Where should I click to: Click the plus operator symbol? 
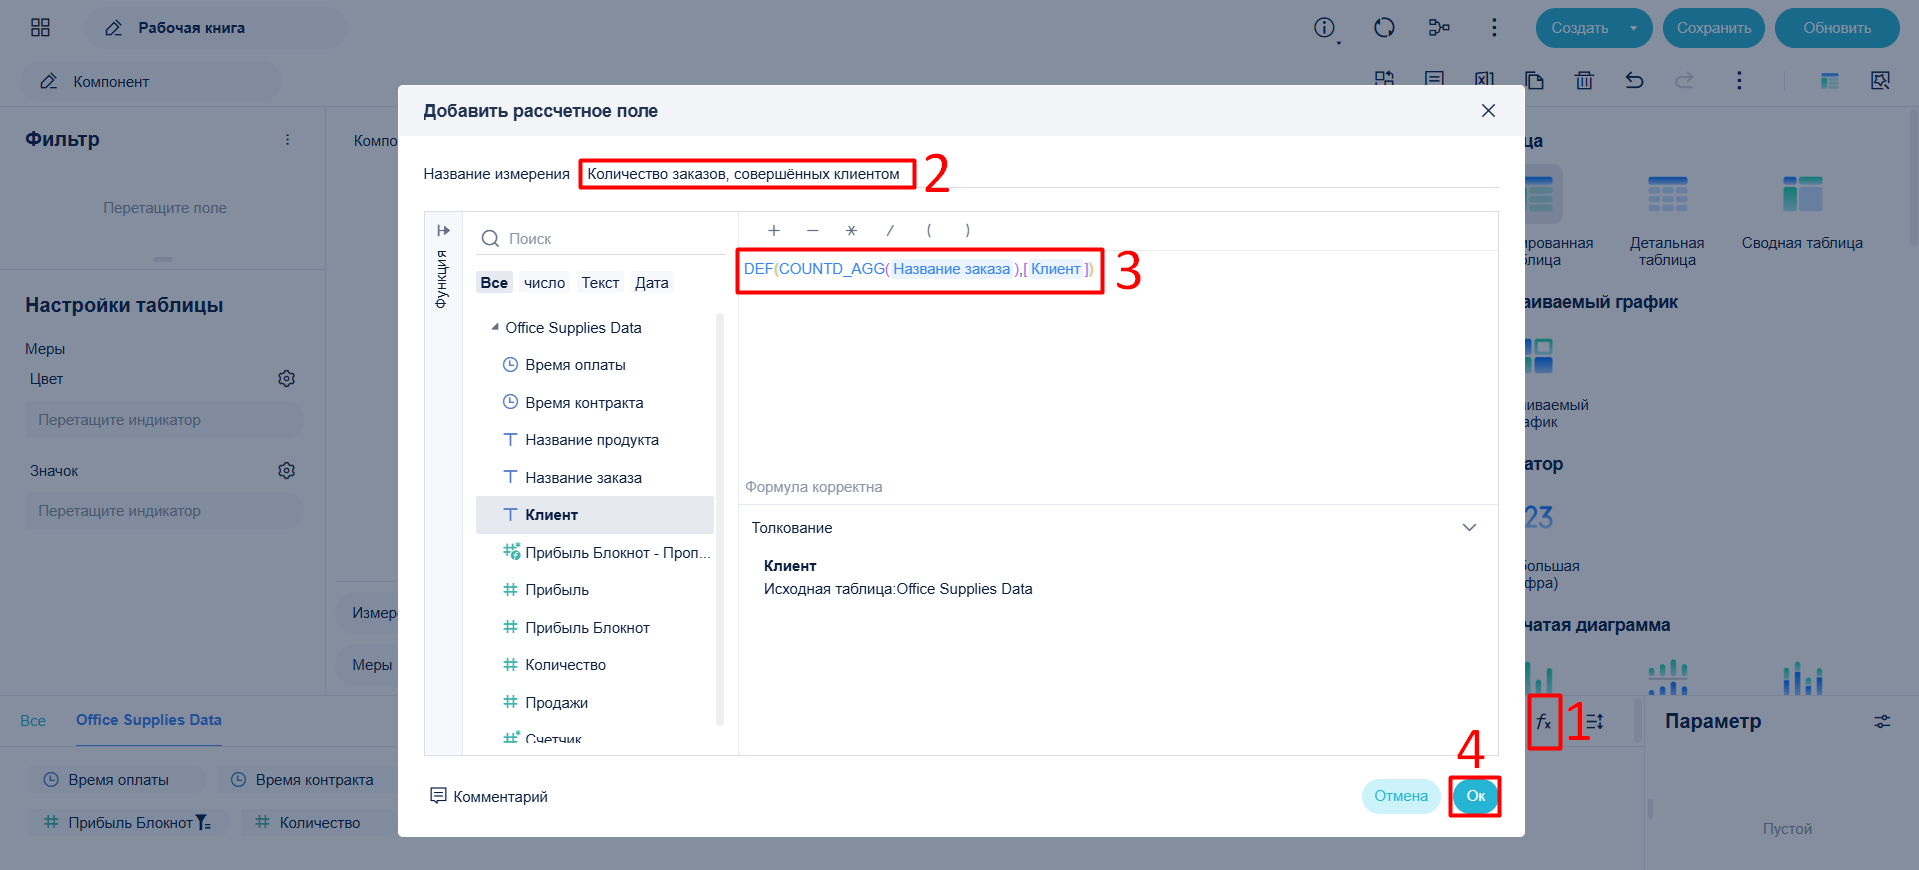tap(773, 230)
